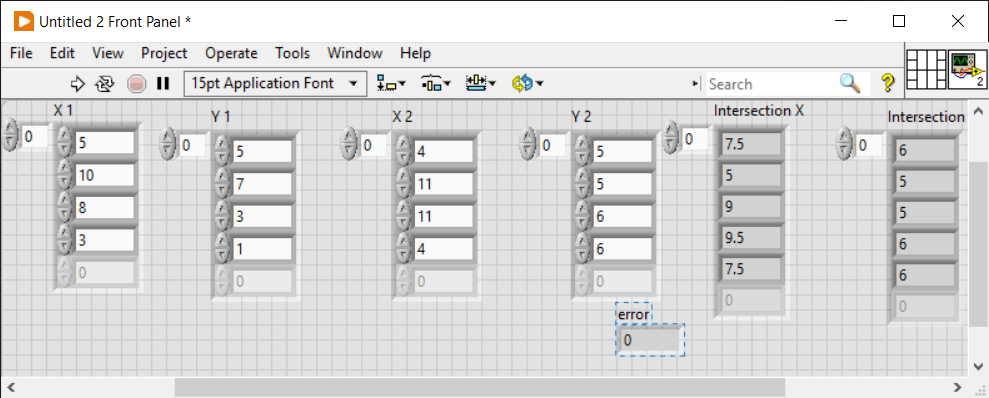Open the Window menu
Image resolution: width=989 pixels, height=398 pixels.
[x=354, y=54]
